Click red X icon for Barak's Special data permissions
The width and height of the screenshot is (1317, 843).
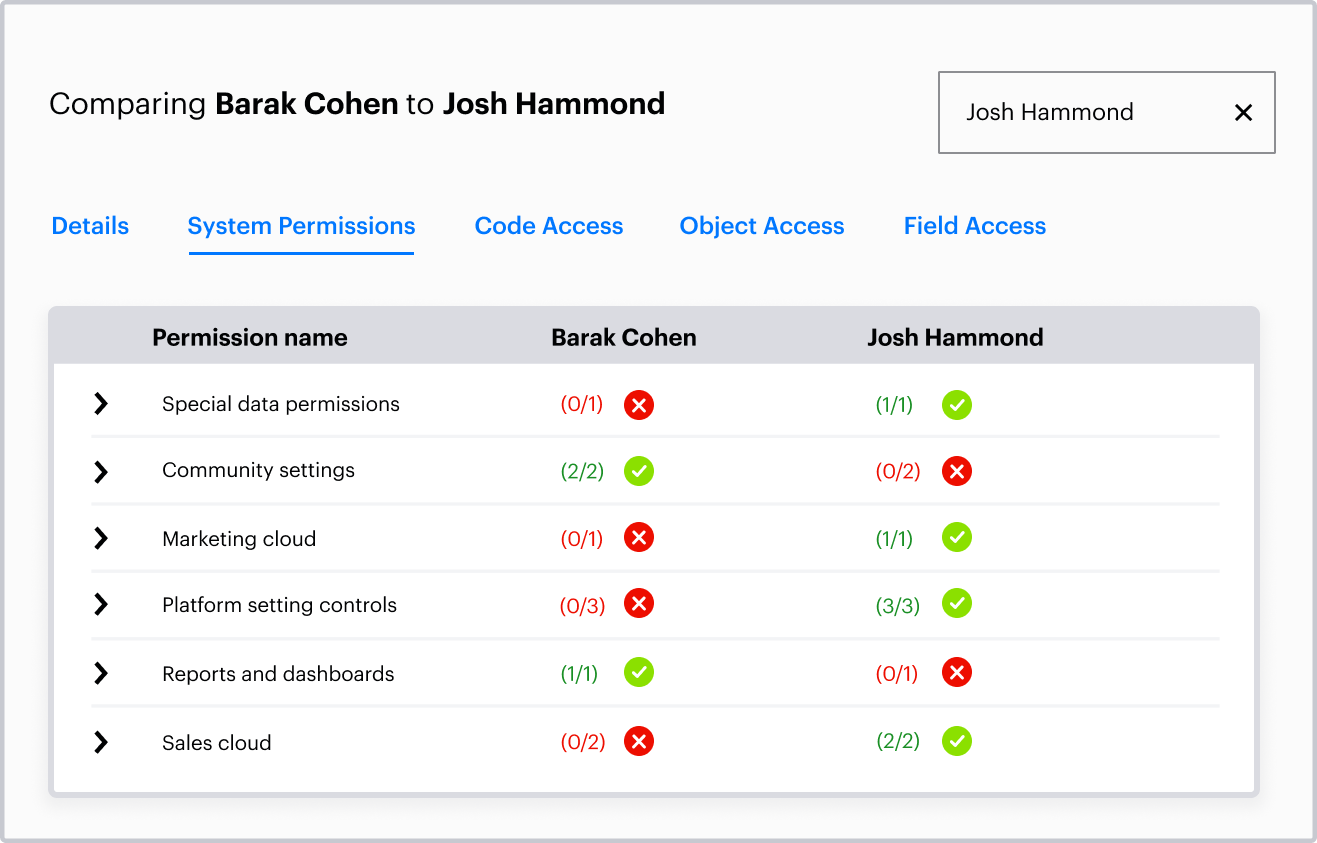coord(639,405)
